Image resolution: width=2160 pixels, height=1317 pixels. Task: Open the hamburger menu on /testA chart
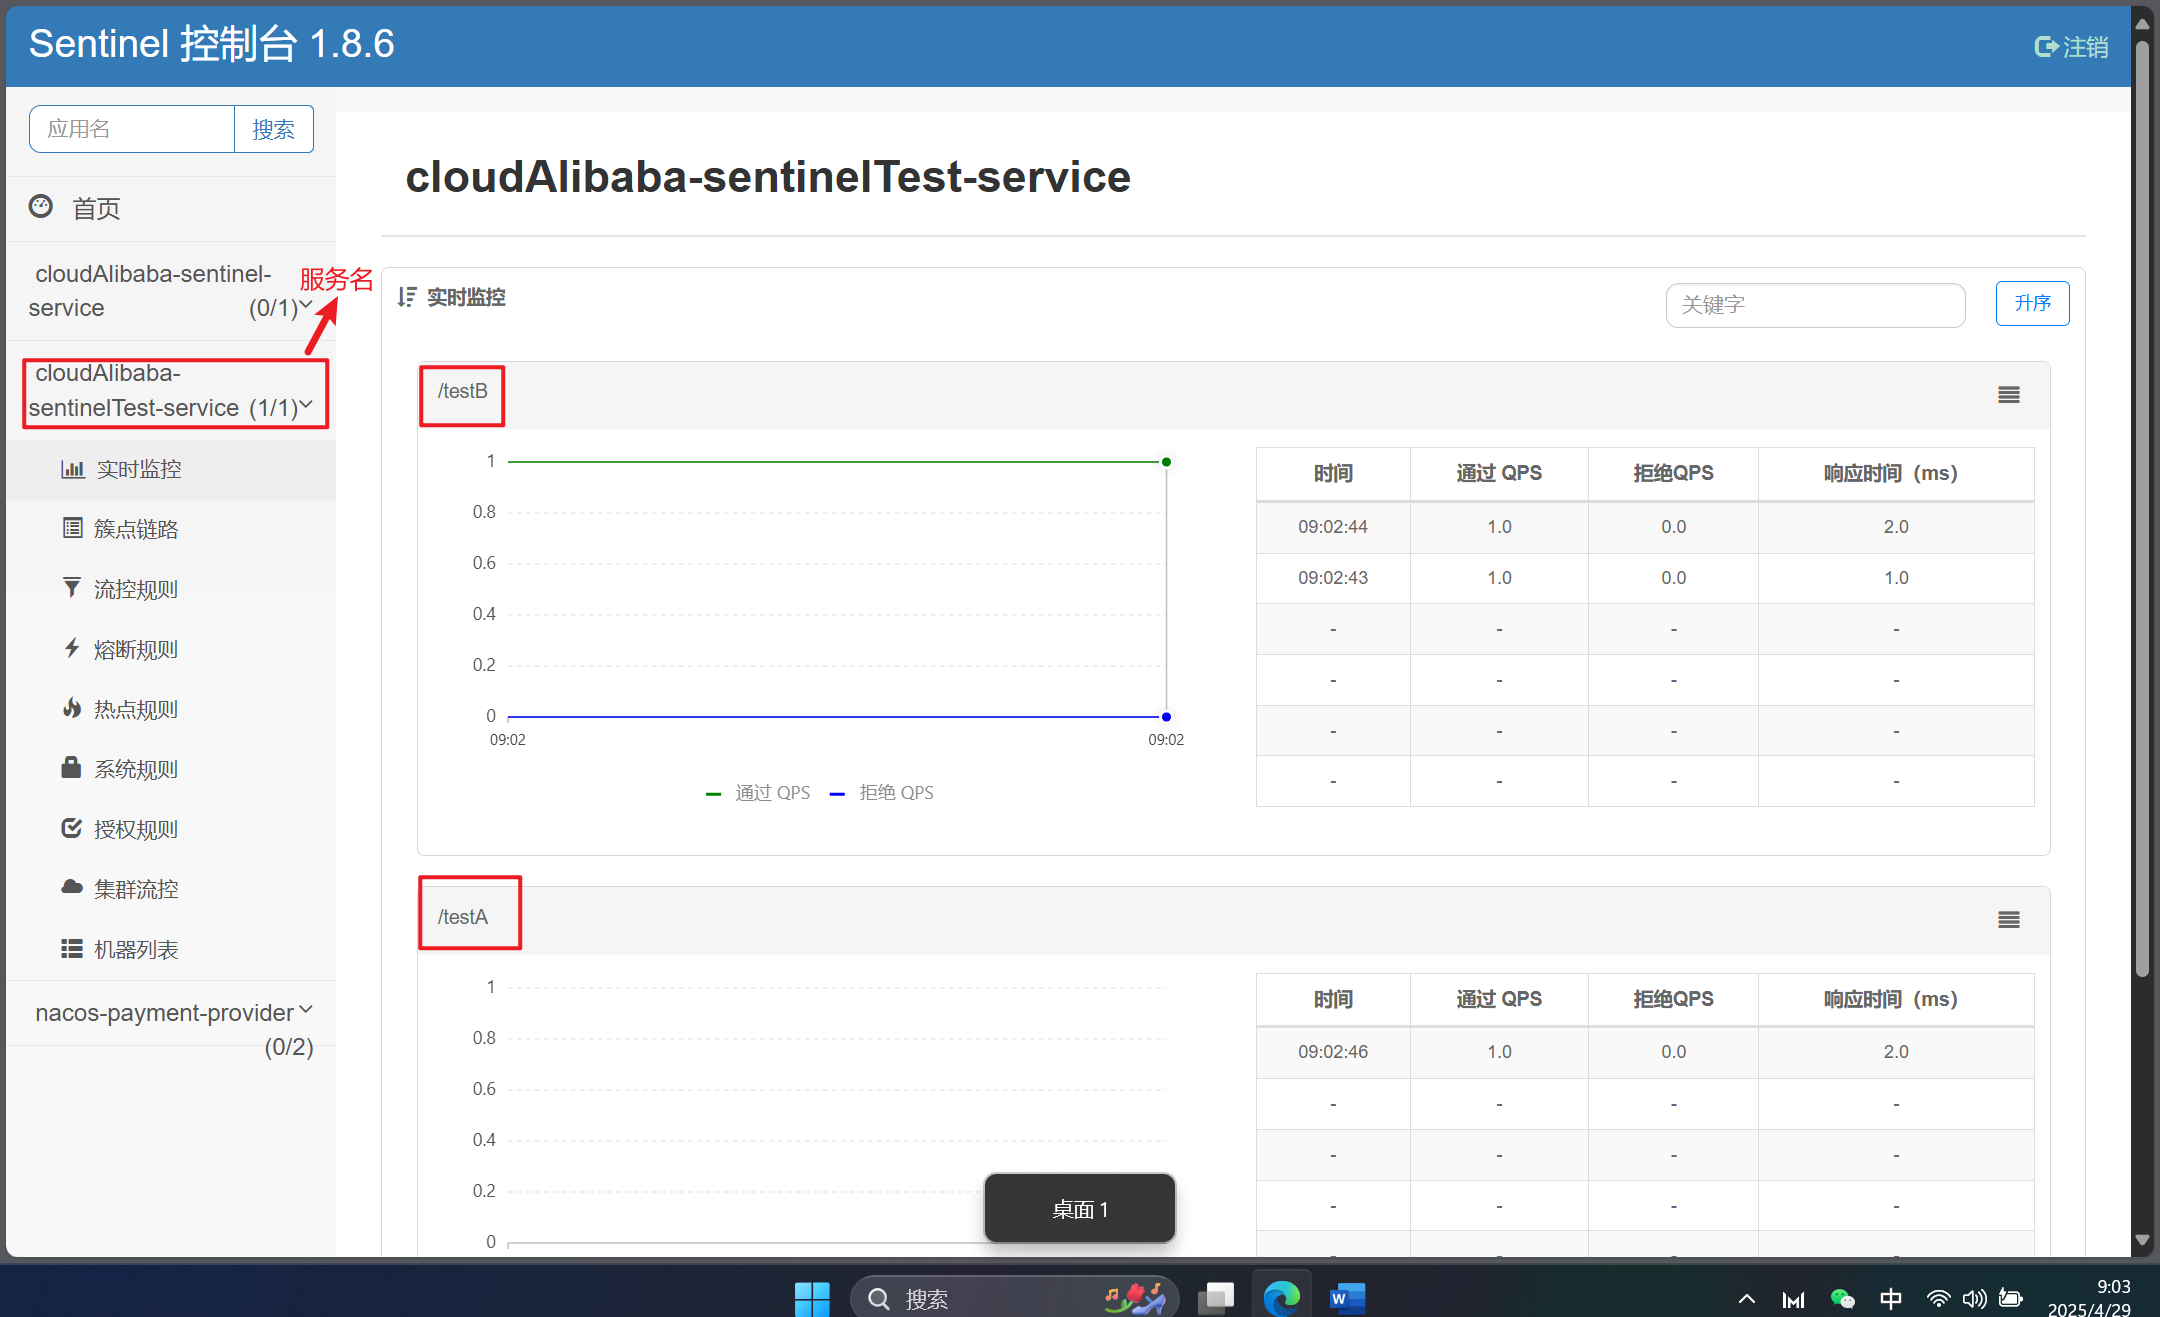(2008, 920)
